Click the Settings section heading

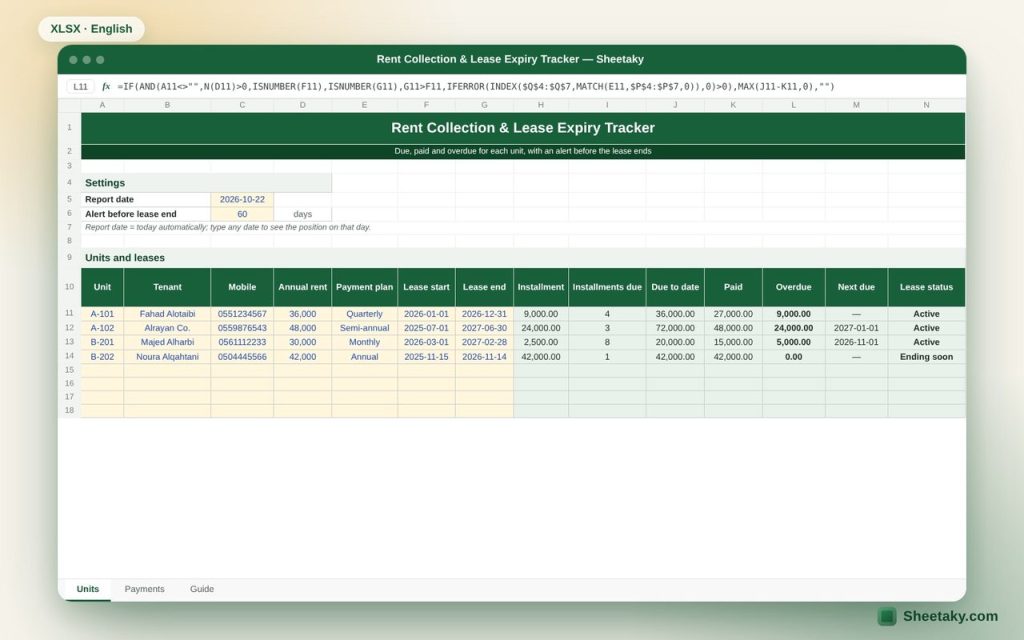pos(206,183)
